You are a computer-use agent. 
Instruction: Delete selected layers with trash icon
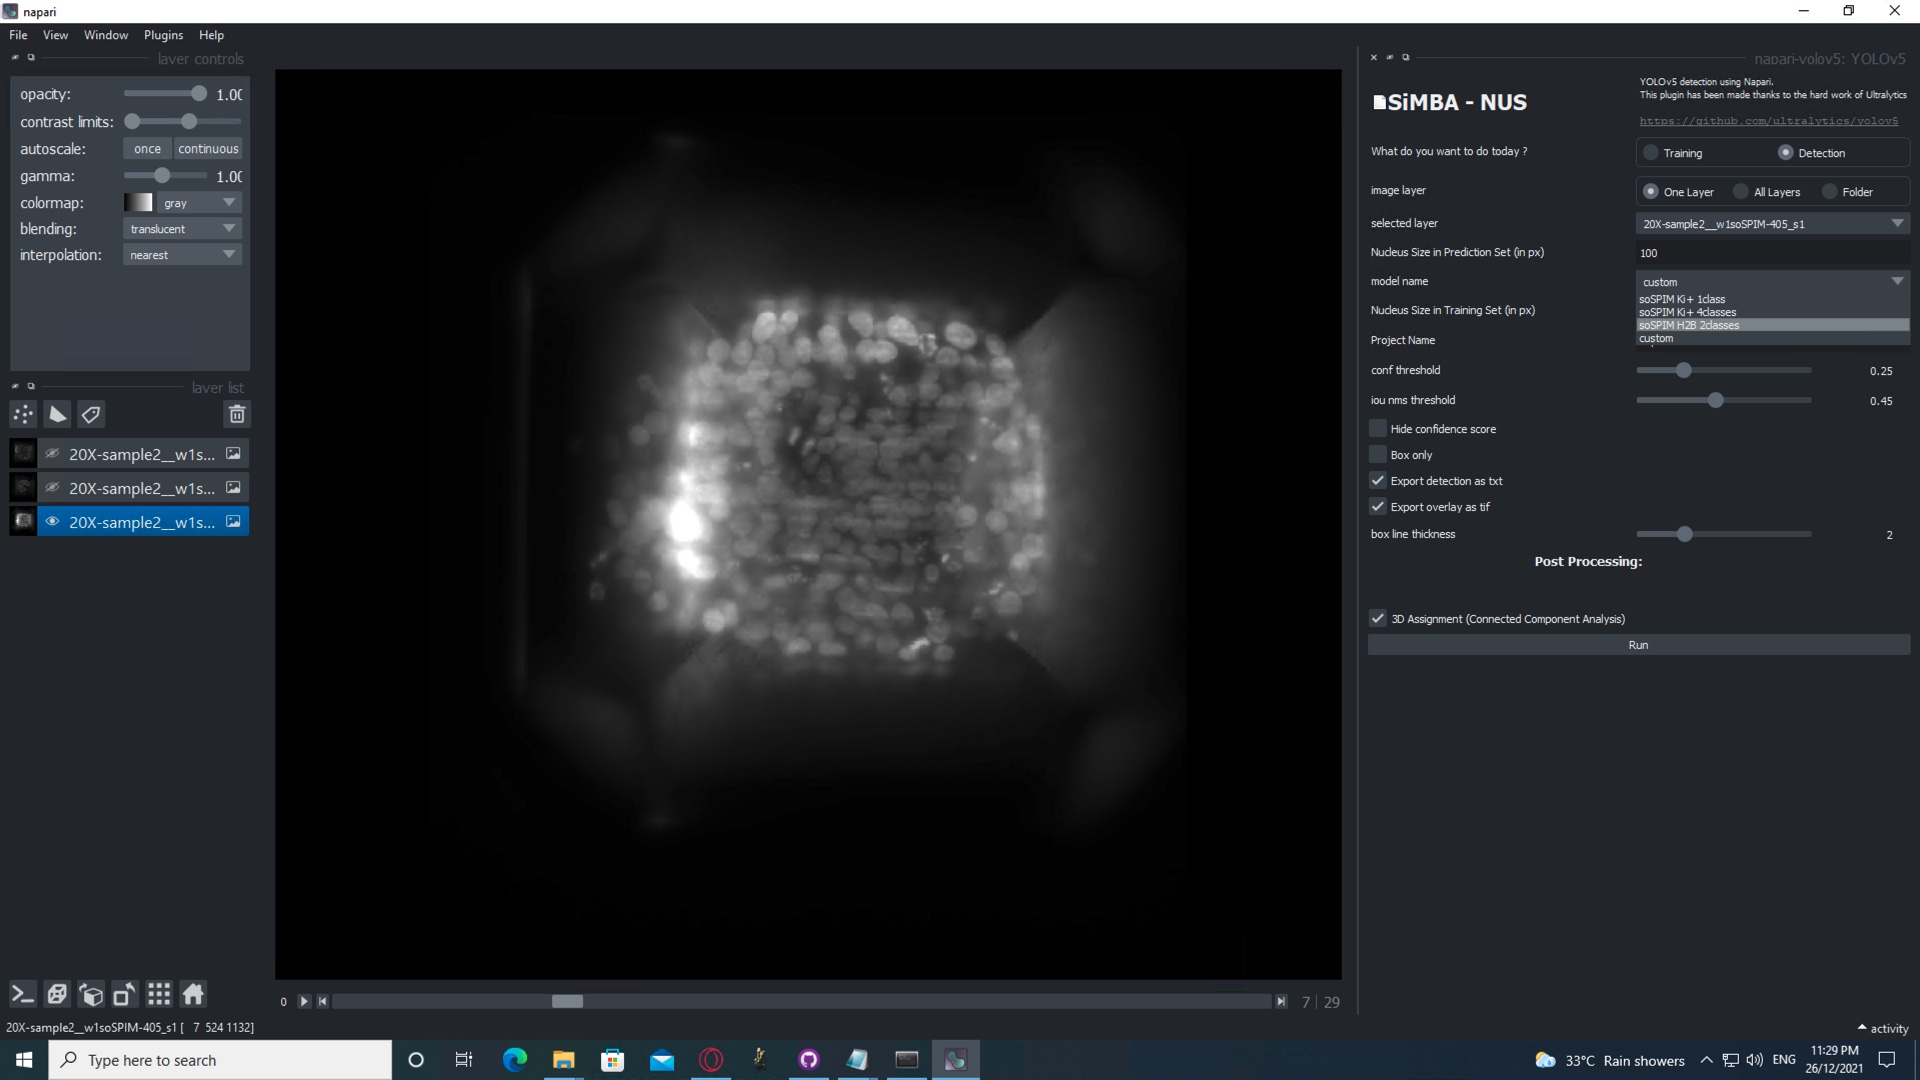pos(237,414)
